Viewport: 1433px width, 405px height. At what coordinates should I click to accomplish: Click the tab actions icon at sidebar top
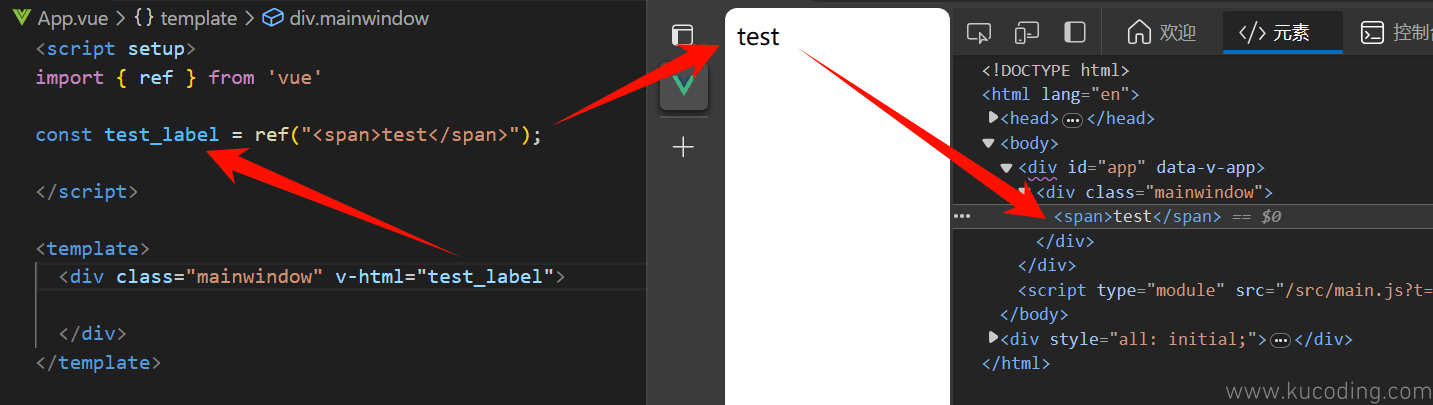click(683, 35)
